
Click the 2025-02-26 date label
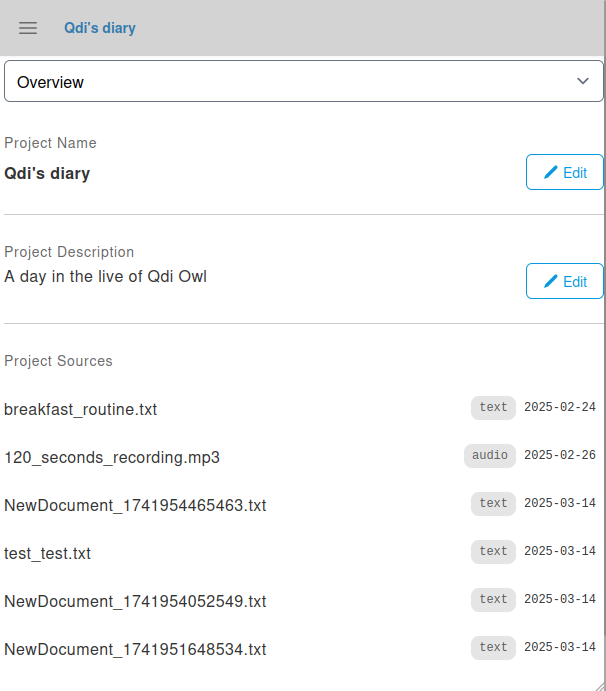click(x=559, y=456)
